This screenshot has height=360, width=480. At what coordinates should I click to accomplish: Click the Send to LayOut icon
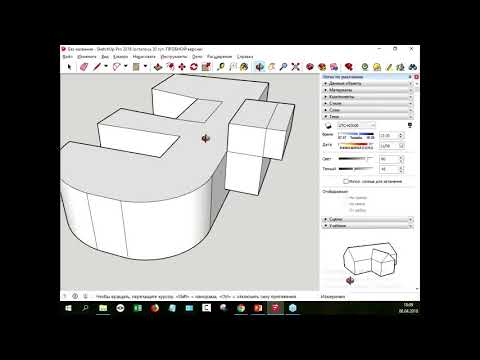(x=334, y=67)
